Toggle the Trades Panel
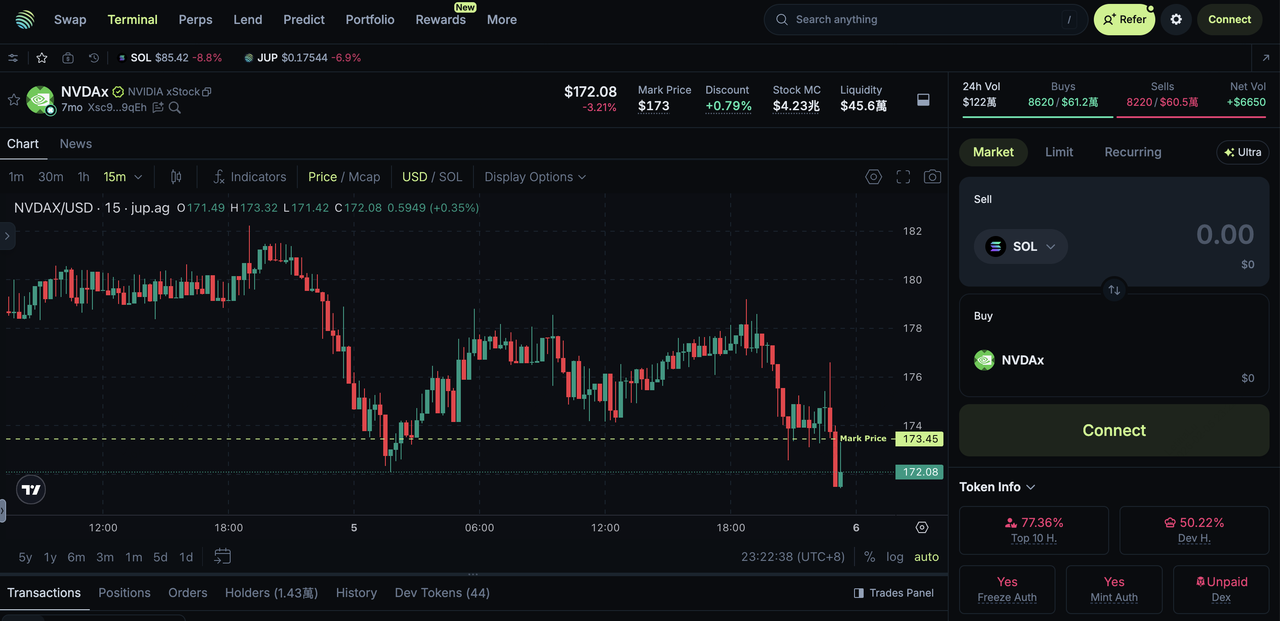This screenshot has height=621, width=1280. pos(894,593)
